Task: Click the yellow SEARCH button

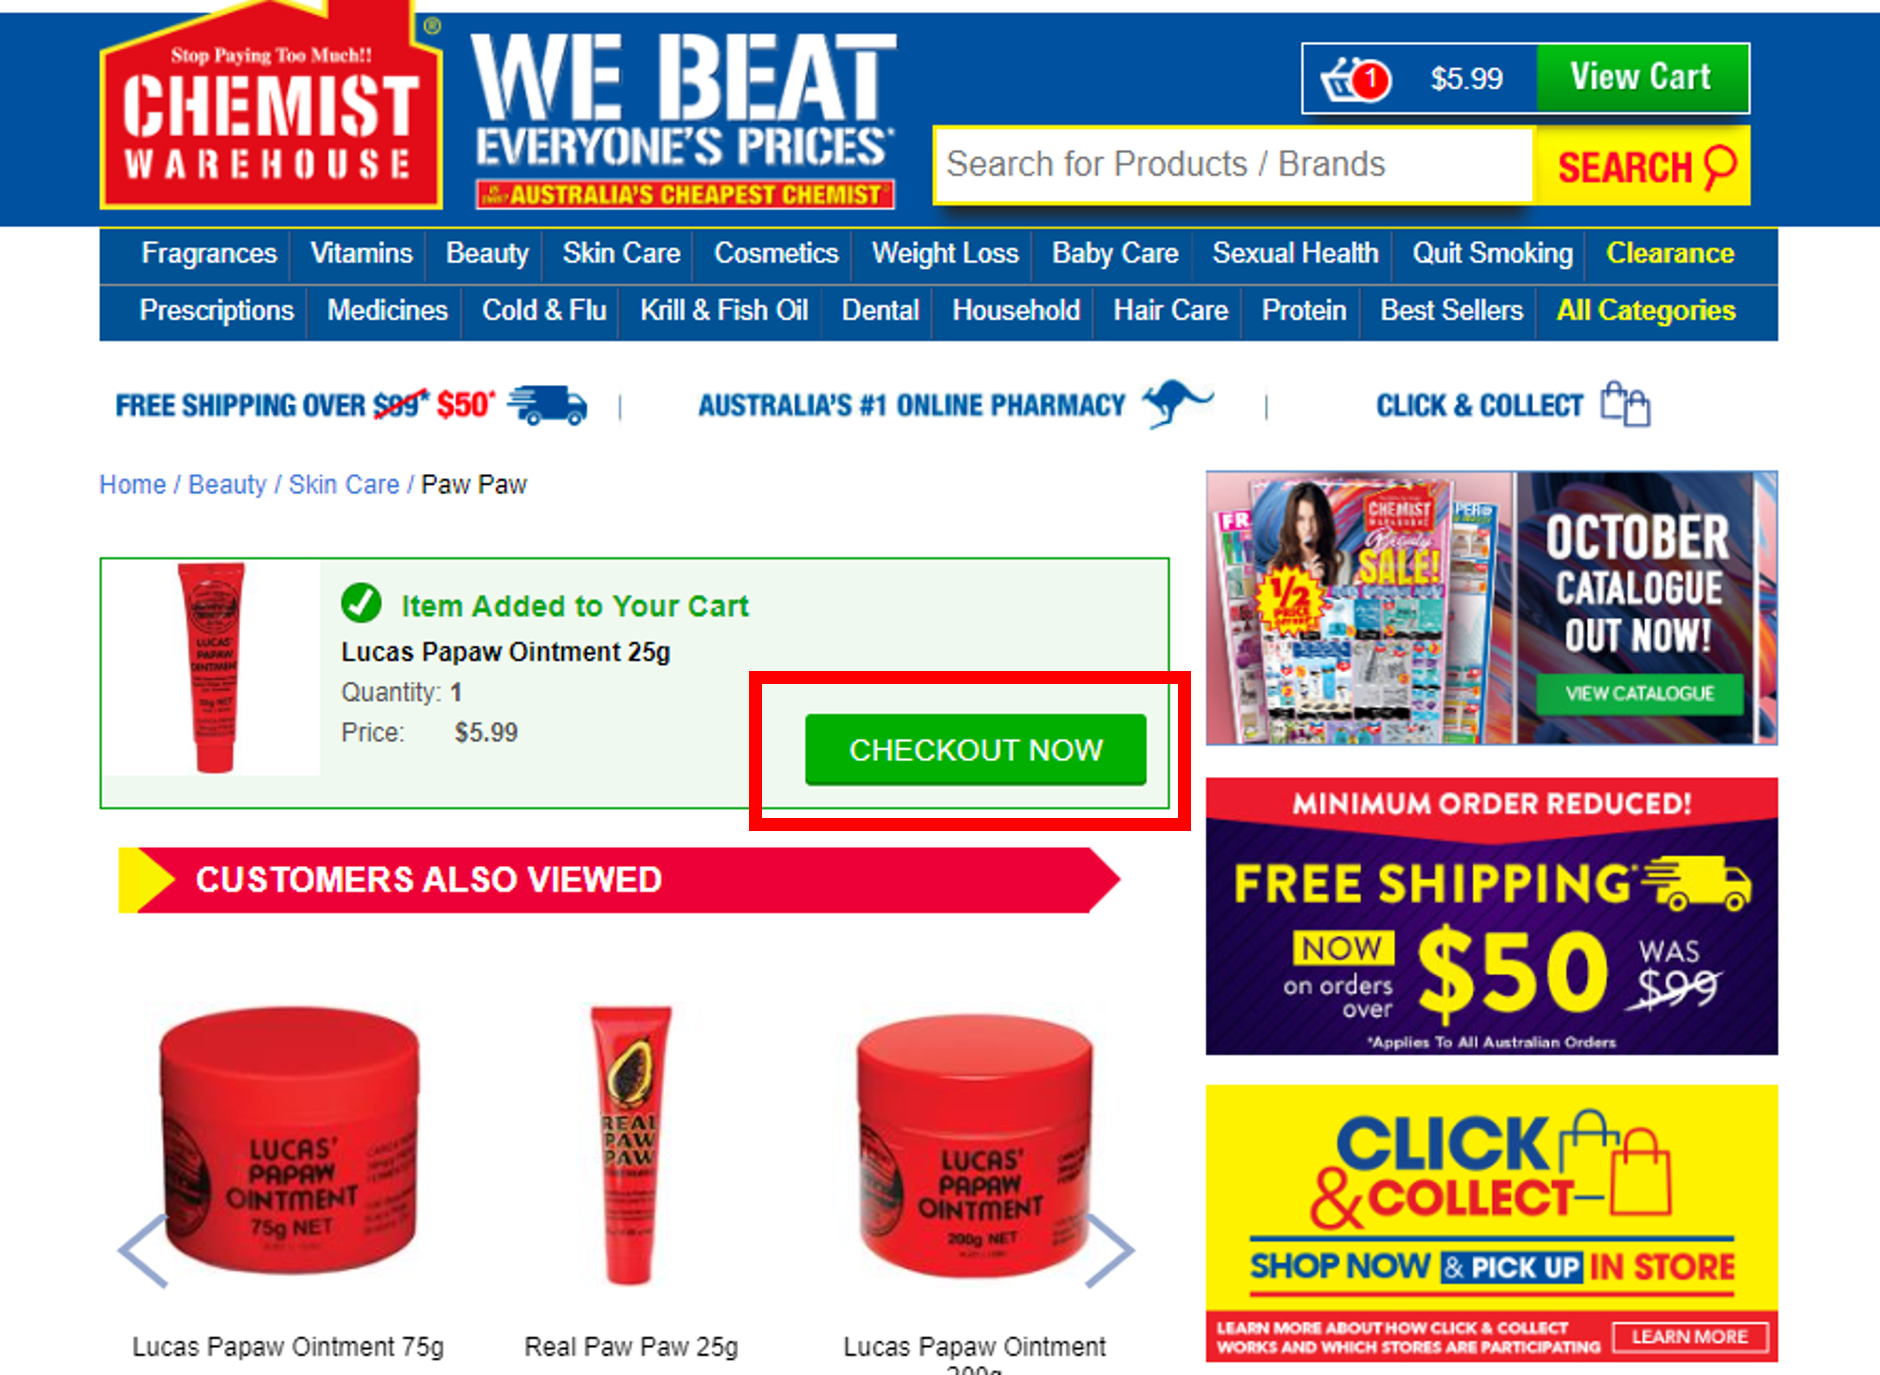Action: [1643, 166]
